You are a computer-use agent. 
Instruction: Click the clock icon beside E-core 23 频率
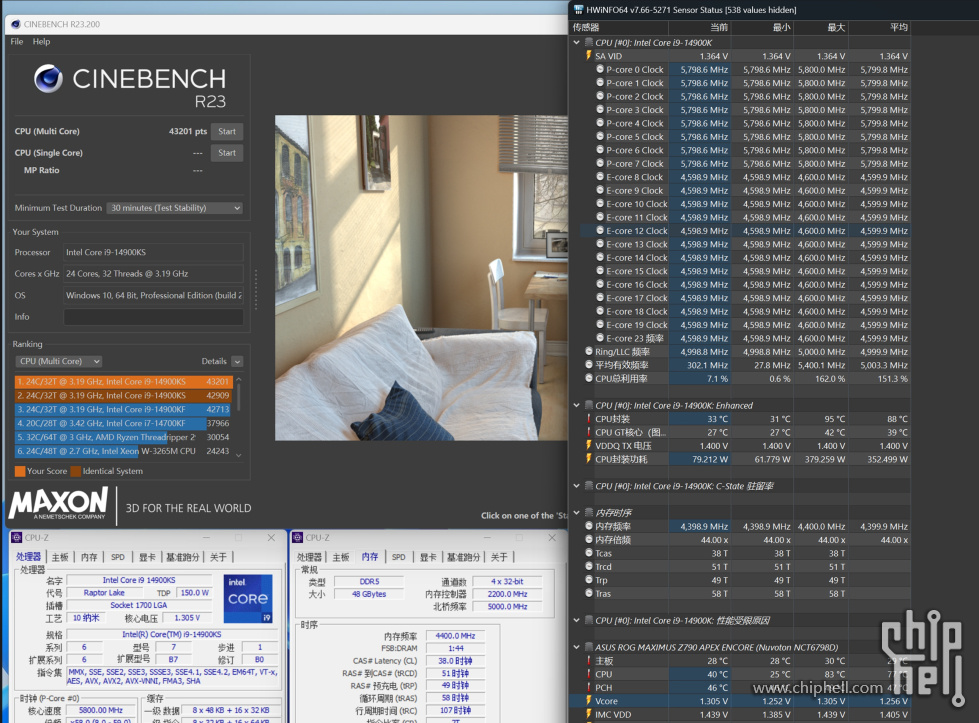click(x=600, y=338)
